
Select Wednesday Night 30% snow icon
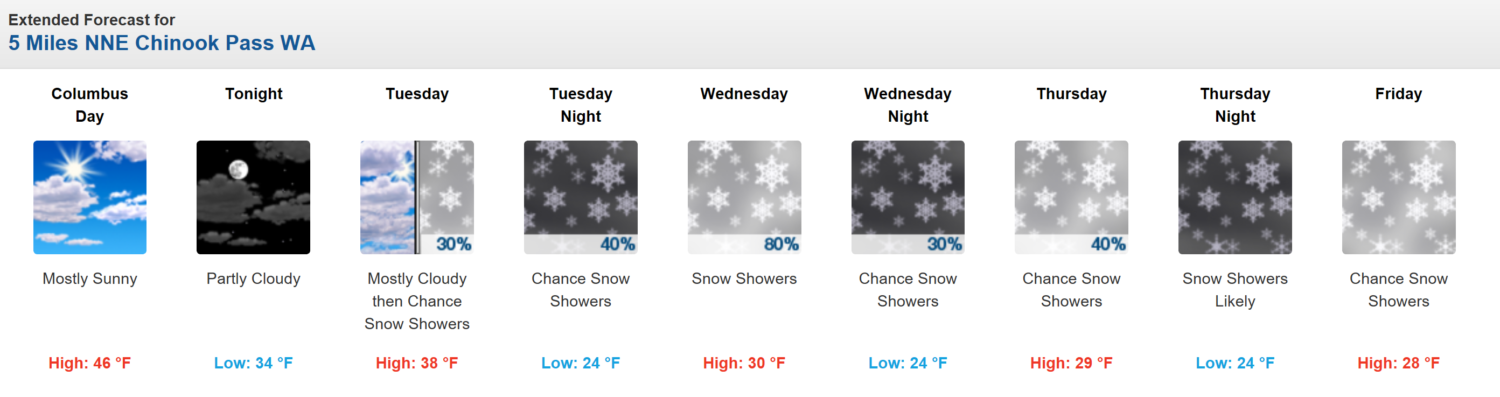pyautogui.click(x=908, y=197)
